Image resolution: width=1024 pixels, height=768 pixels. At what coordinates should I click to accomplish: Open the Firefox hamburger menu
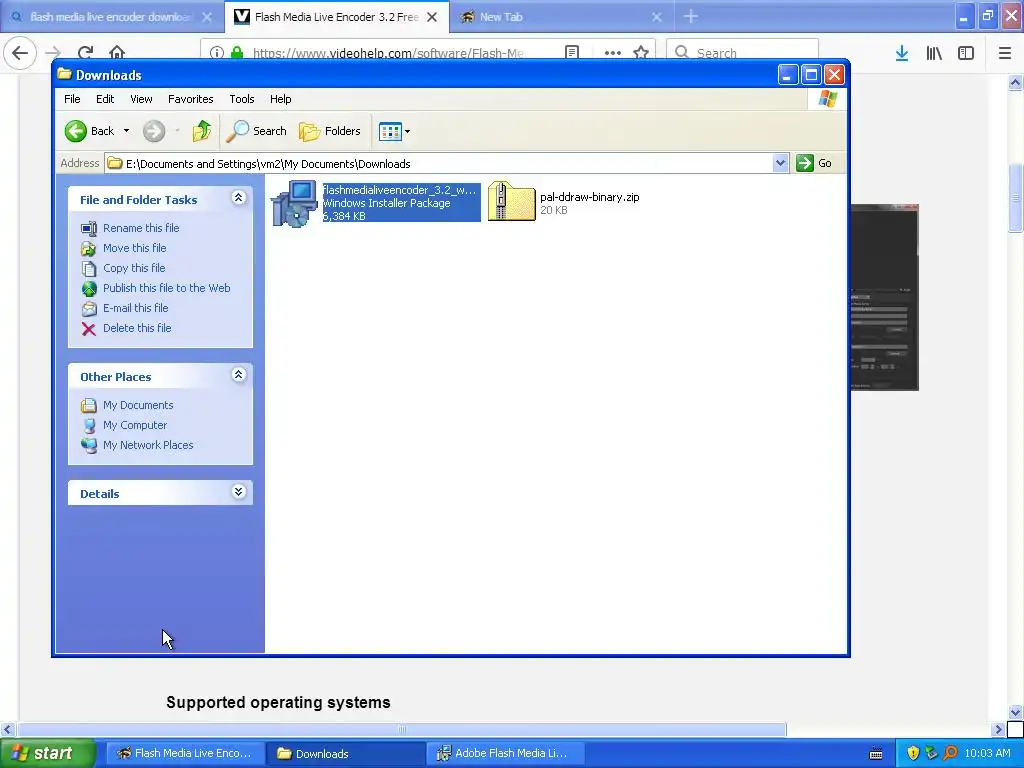(x=1005, y=53)
